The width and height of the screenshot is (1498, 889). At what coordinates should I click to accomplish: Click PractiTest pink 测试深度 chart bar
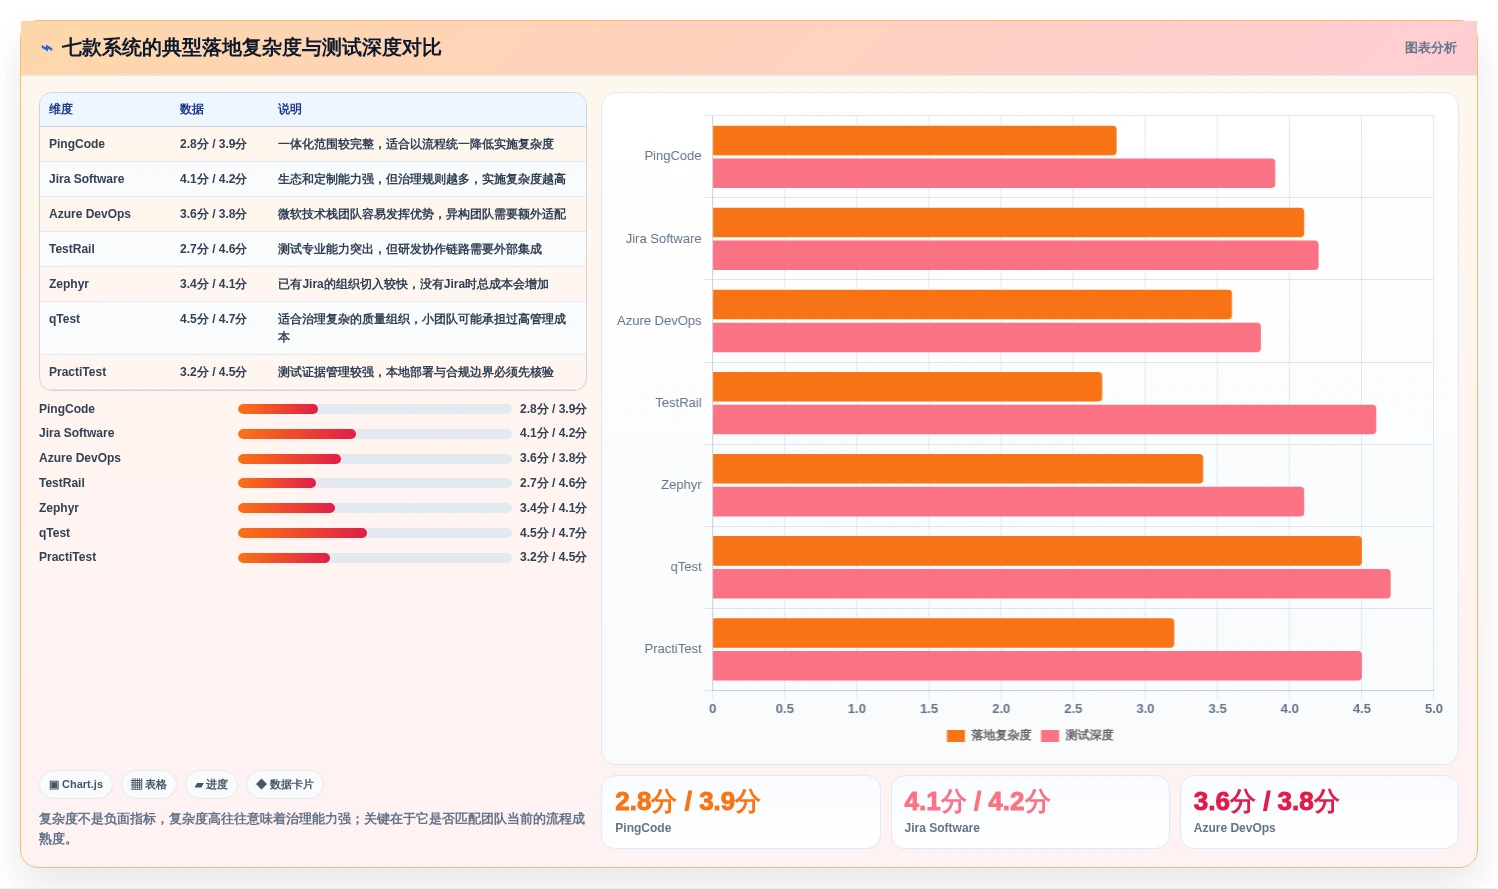[1037, 666]
